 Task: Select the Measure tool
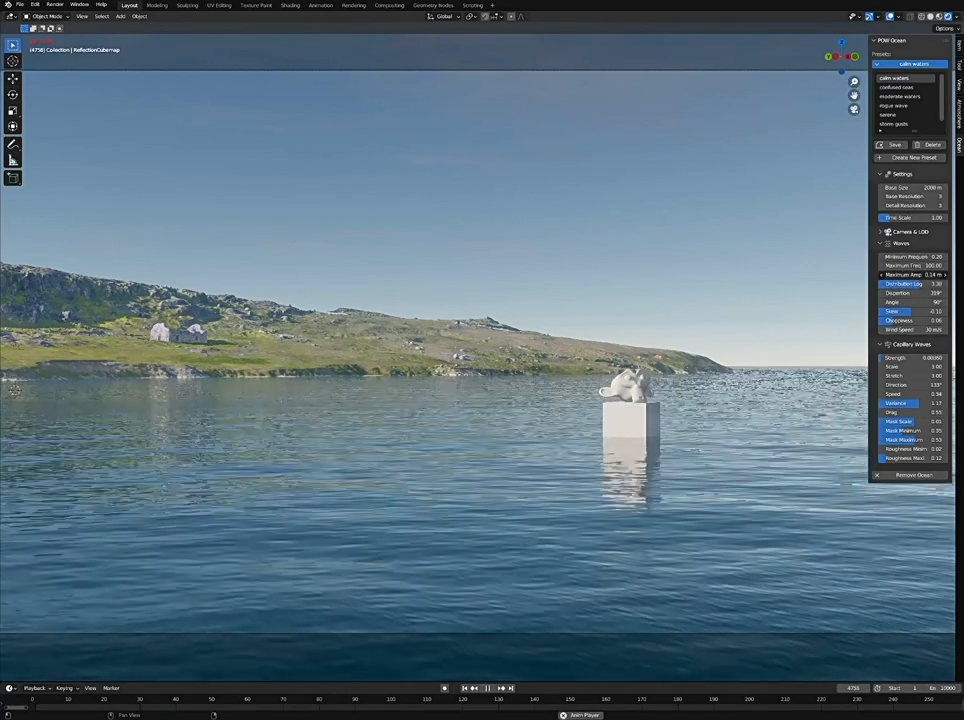coord(13,158)
